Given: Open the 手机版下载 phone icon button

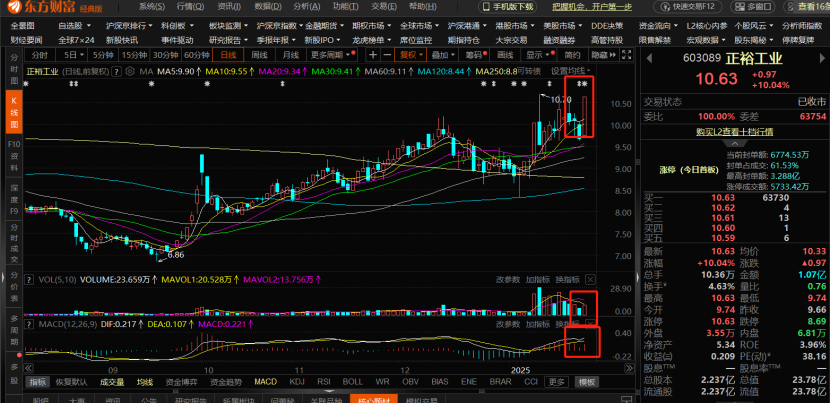Looking at the screenshot, I should pyautogui.click(x=507, y=7).
